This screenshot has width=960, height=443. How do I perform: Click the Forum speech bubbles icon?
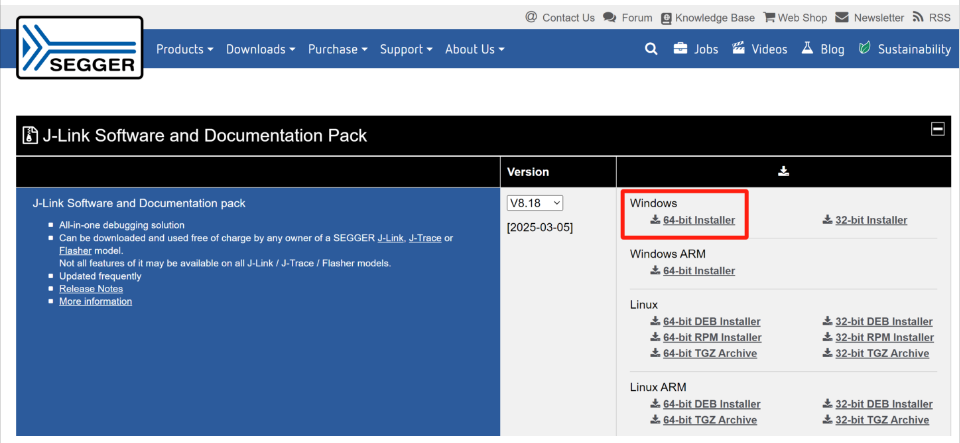609,17
